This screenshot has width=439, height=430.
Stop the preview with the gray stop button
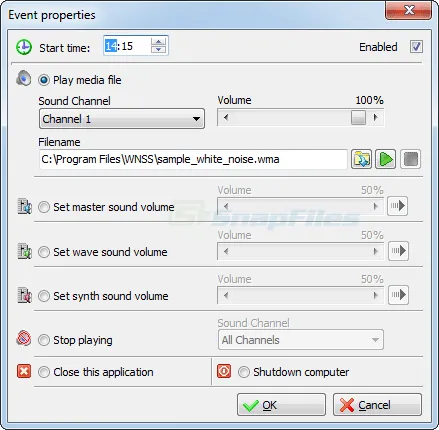[410, 159]
